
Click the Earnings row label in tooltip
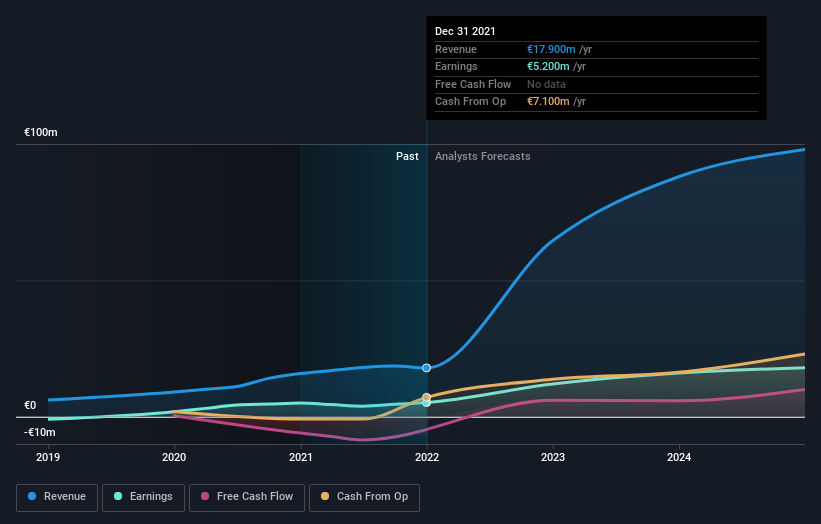(456, 66)
